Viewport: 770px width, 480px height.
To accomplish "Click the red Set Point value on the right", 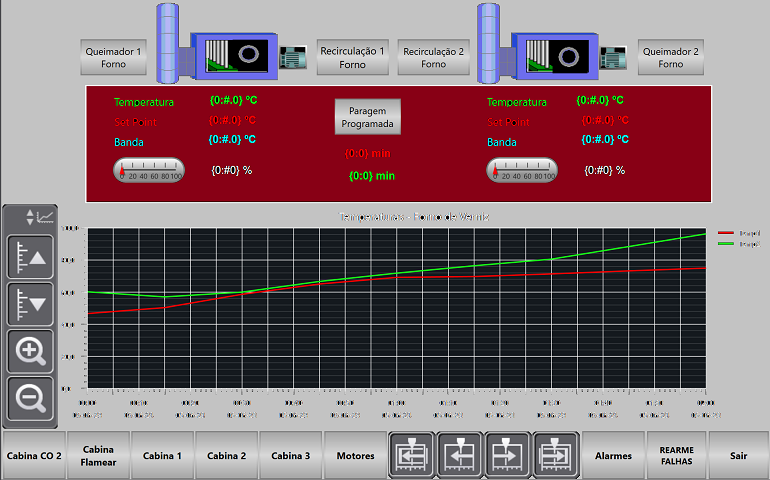I will [604, 120].
